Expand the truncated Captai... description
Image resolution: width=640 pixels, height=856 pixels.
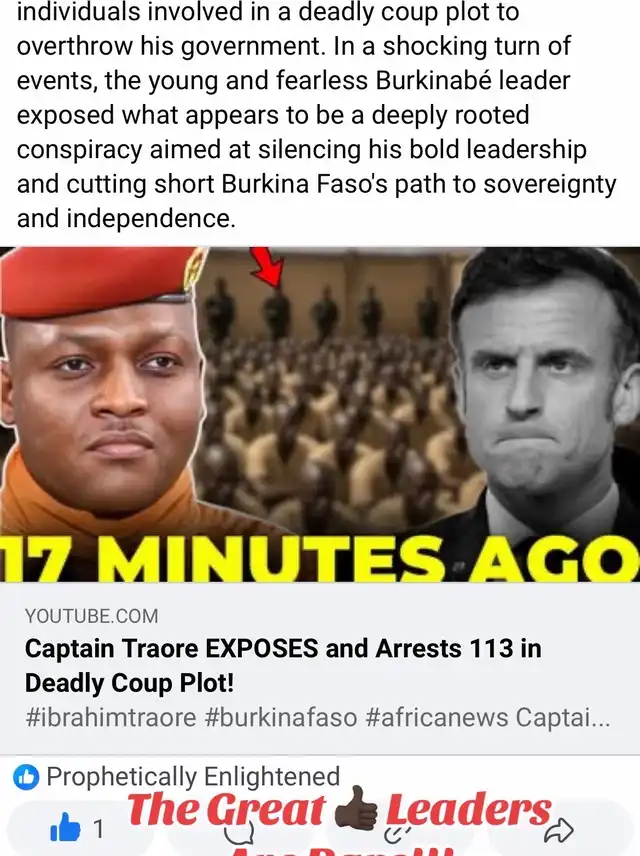[562, 717]
